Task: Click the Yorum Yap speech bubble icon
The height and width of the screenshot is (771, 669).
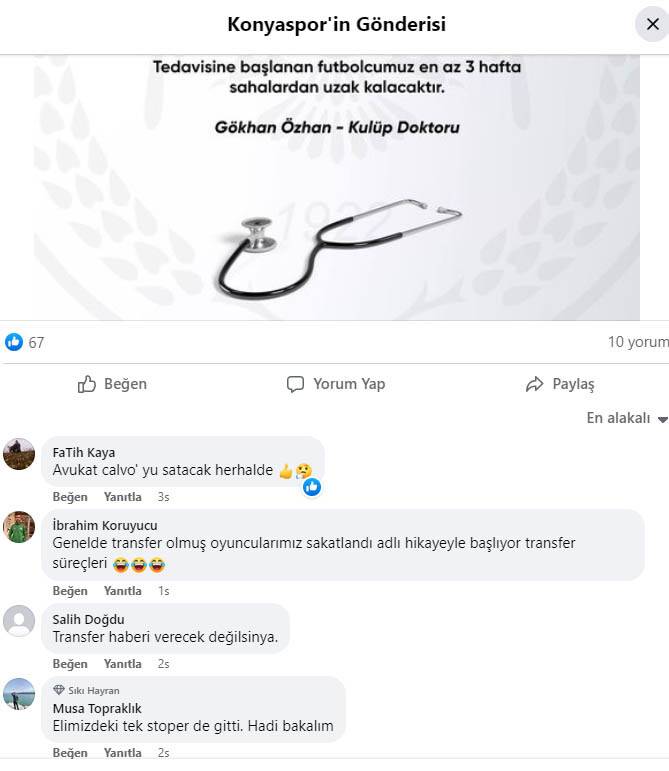Action: (x=295, y=384)
